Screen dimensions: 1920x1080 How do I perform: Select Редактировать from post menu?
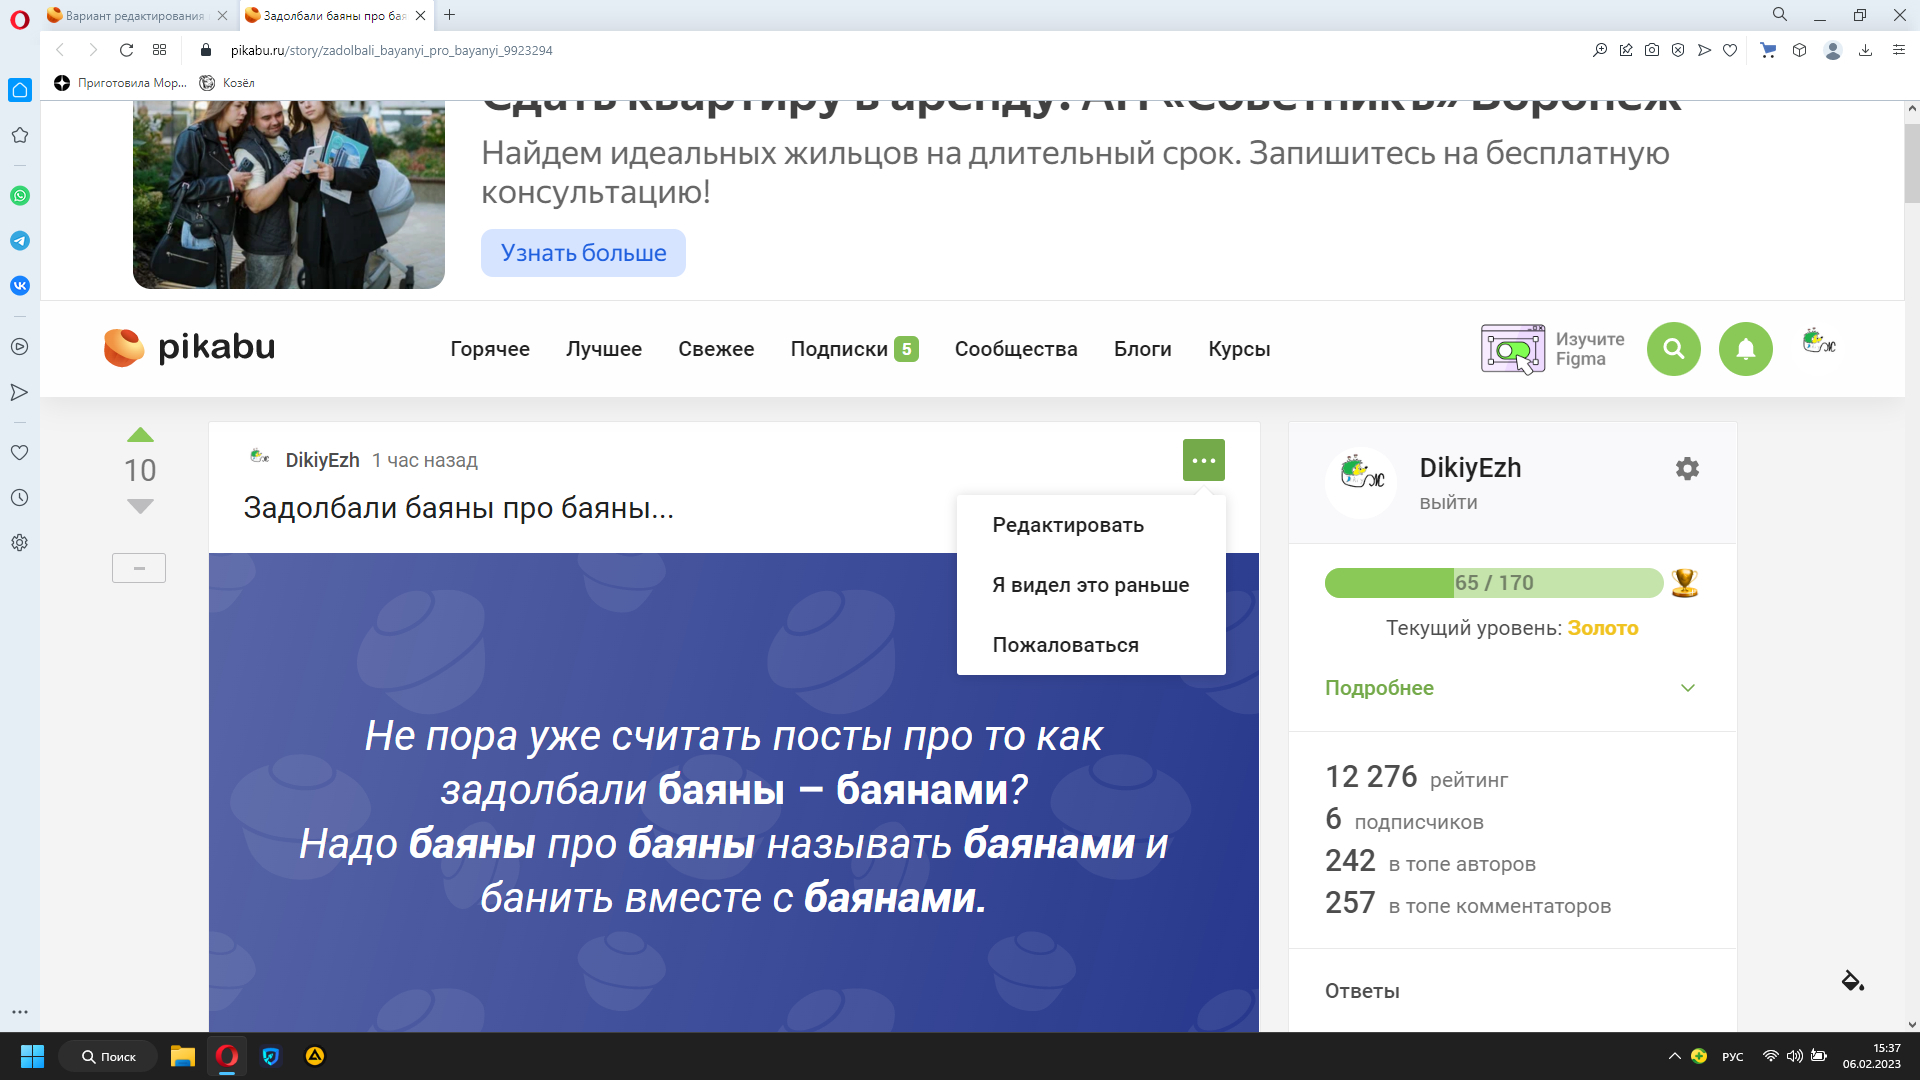1067,525
